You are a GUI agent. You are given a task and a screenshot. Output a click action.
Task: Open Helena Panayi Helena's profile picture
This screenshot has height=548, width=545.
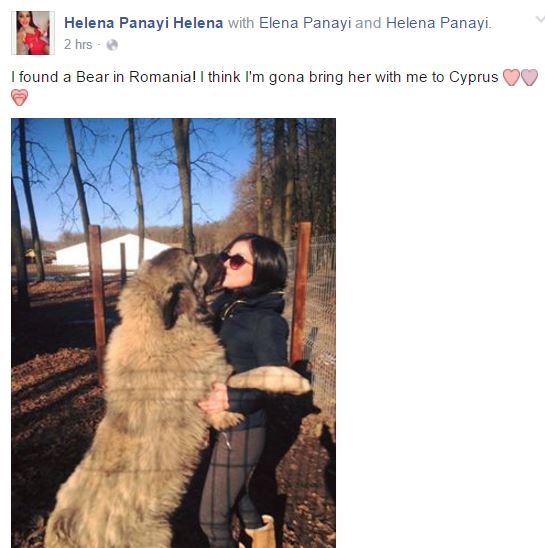coord(33,33)
